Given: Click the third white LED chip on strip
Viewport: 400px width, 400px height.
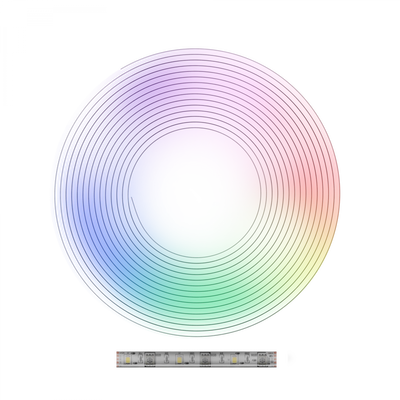Looking at the screenshot, I should [234, 359].
